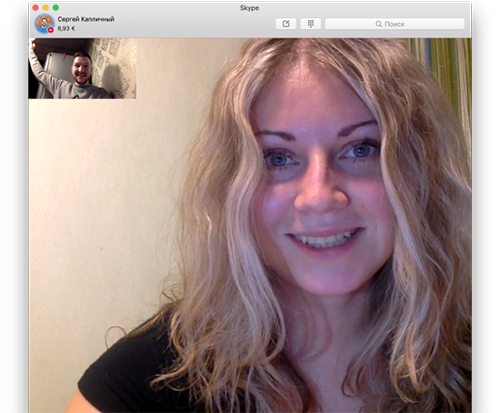Focus the Поиск search field
Screen dimensions: 500x413
[x=395, y=24]
